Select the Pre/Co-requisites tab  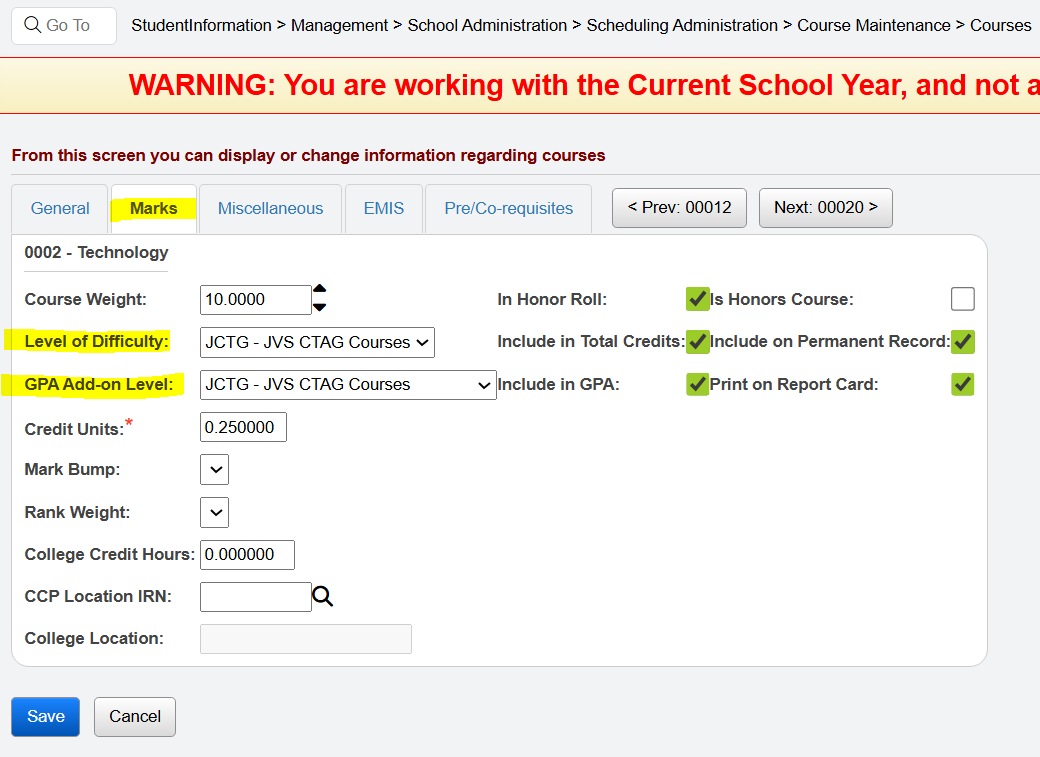(x=508, y=208)
